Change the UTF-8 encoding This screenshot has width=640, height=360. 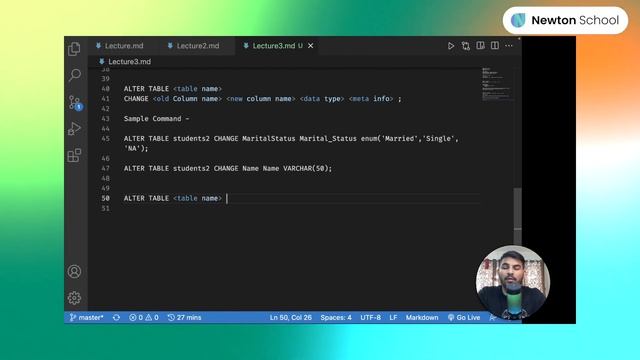click(371, 318)
